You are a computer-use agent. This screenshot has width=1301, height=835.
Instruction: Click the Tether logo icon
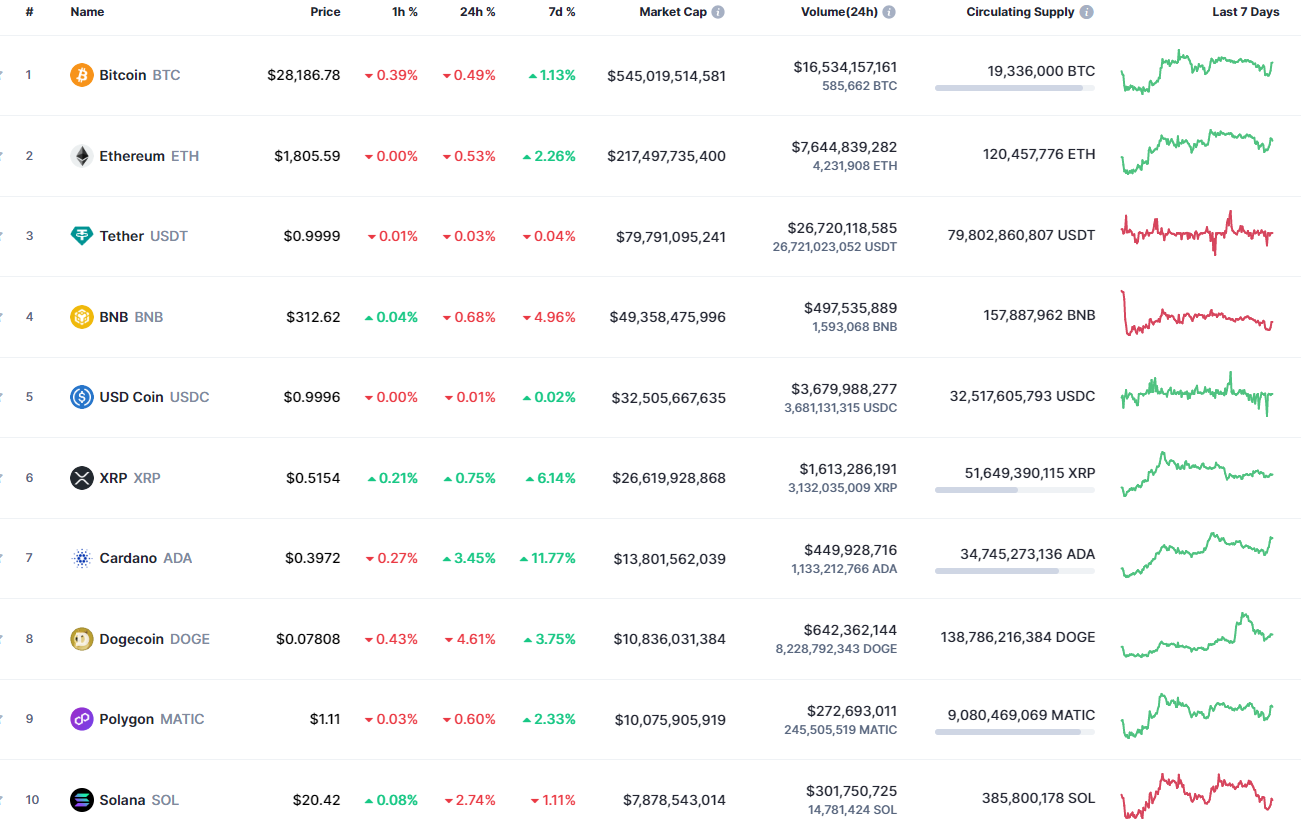click(82, 236)
